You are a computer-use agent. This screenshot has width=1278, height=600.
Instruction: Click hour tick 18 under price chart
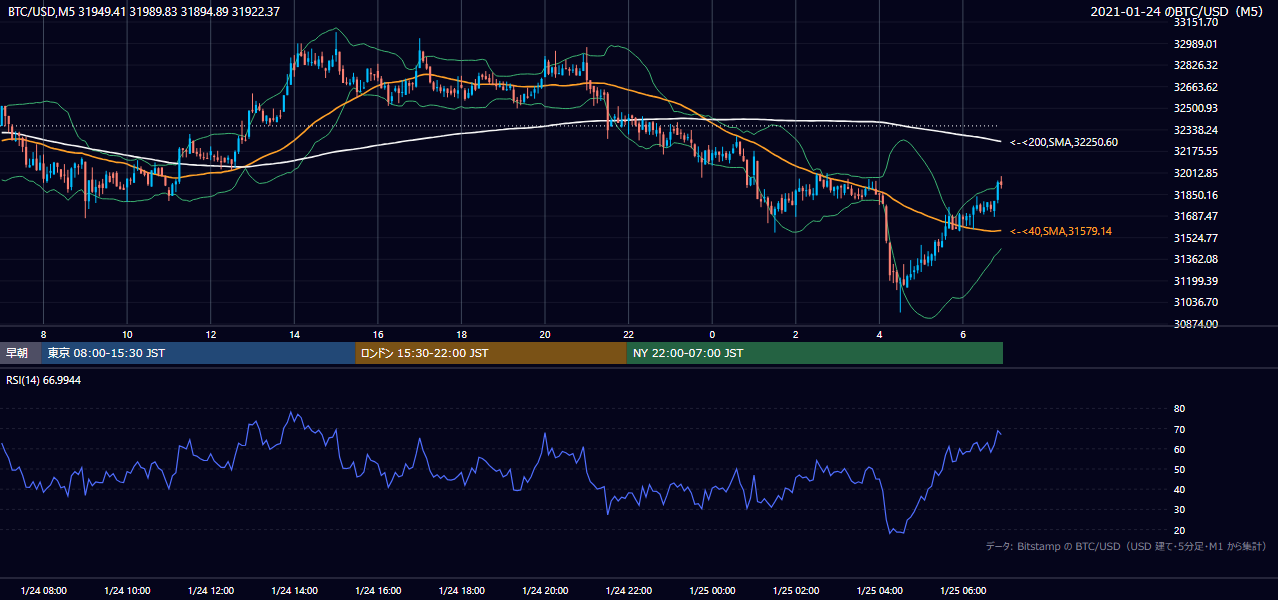coord(461,334)
